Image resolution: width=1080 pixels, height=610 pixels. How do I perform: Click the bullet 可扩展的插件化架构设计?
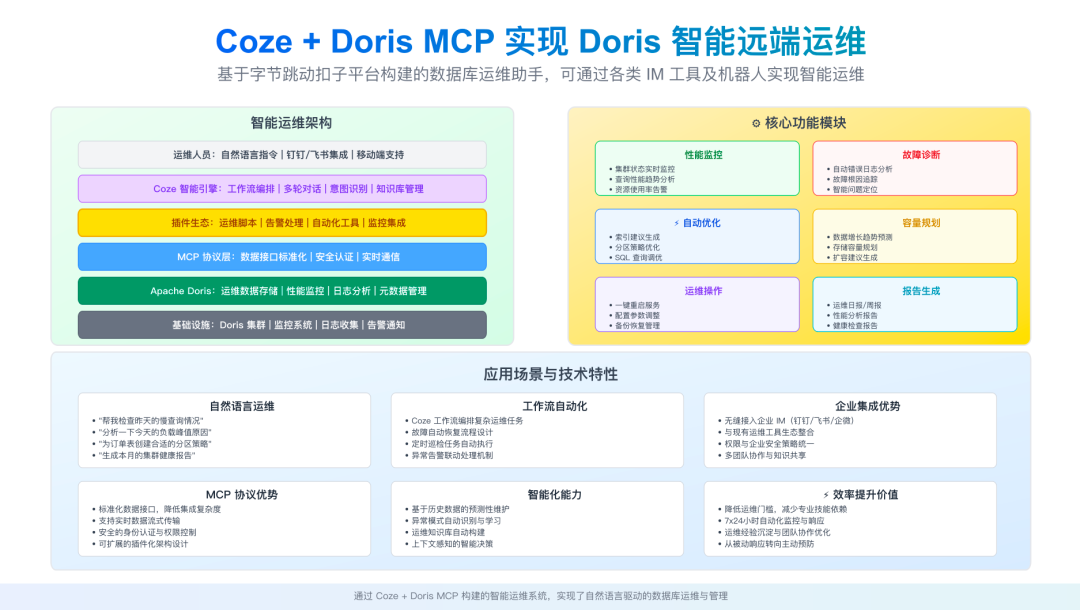pos(143,544)
